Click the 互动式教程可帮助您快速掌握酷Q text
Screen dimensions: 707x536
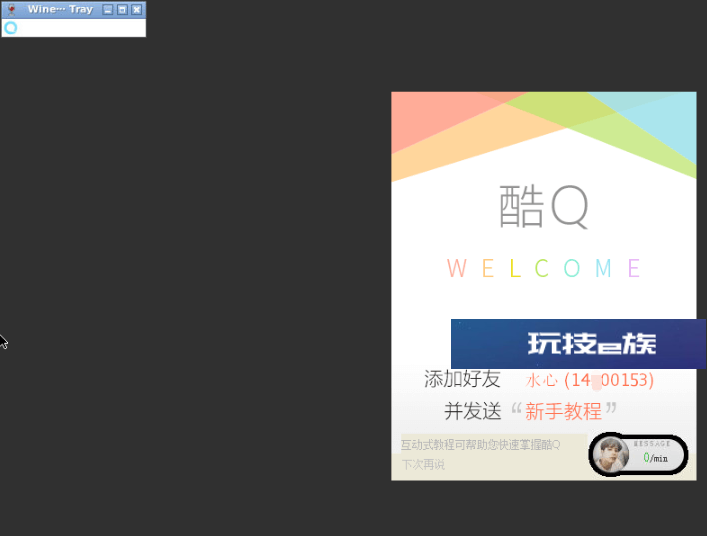coord(481,445)
